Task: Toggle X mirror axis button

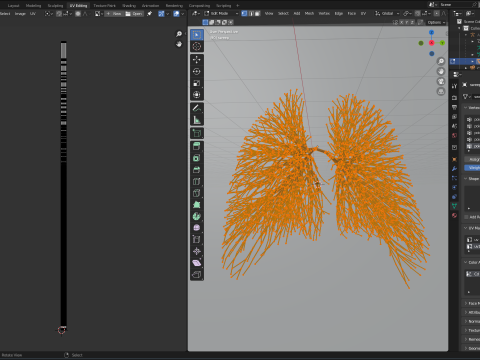Action: coord(401,22)
